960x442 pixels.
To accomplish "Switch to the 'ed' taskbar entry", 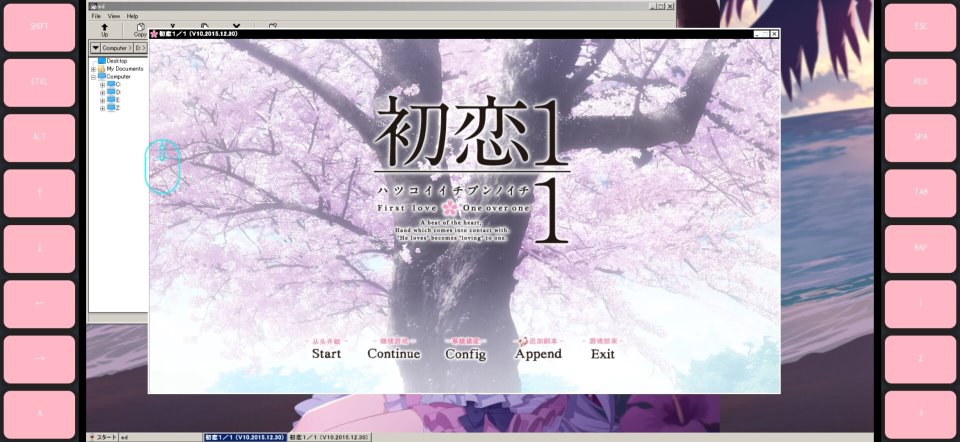I will [160, 437].
